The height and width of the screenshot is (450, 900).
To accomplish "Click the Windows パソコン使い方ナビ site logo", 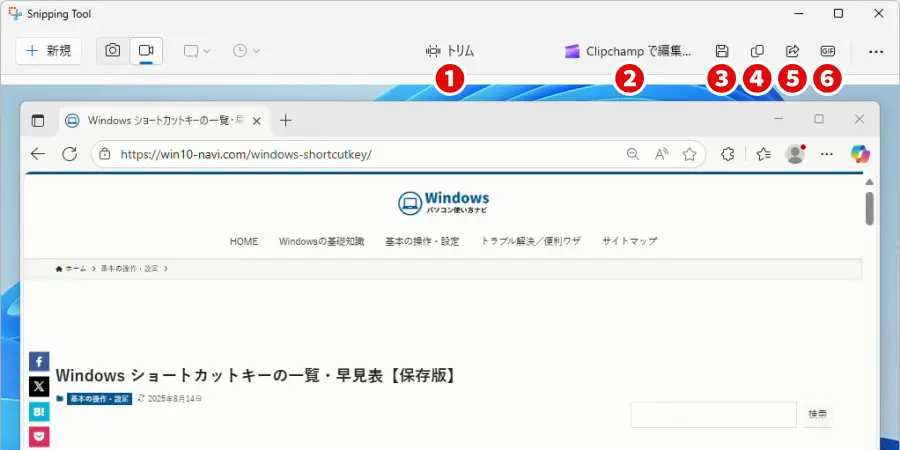I will (x=444, y=203).
